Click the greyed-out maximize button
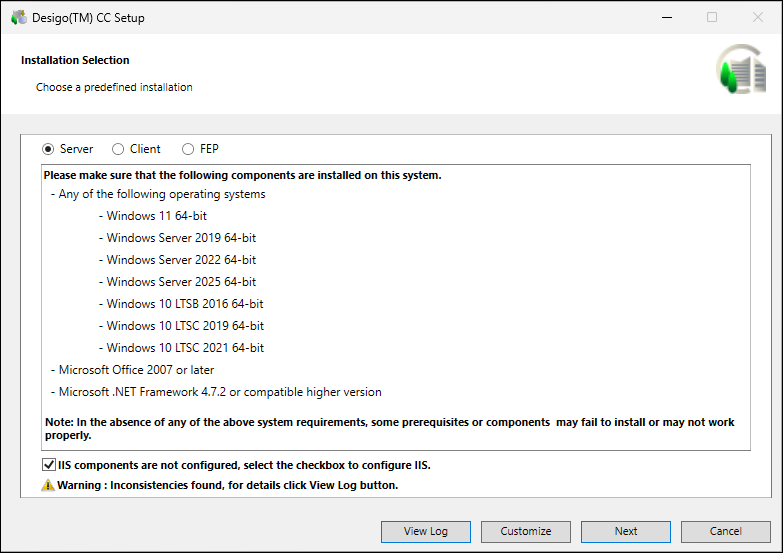This screenshot has height=553, width=783. (712, 17)
